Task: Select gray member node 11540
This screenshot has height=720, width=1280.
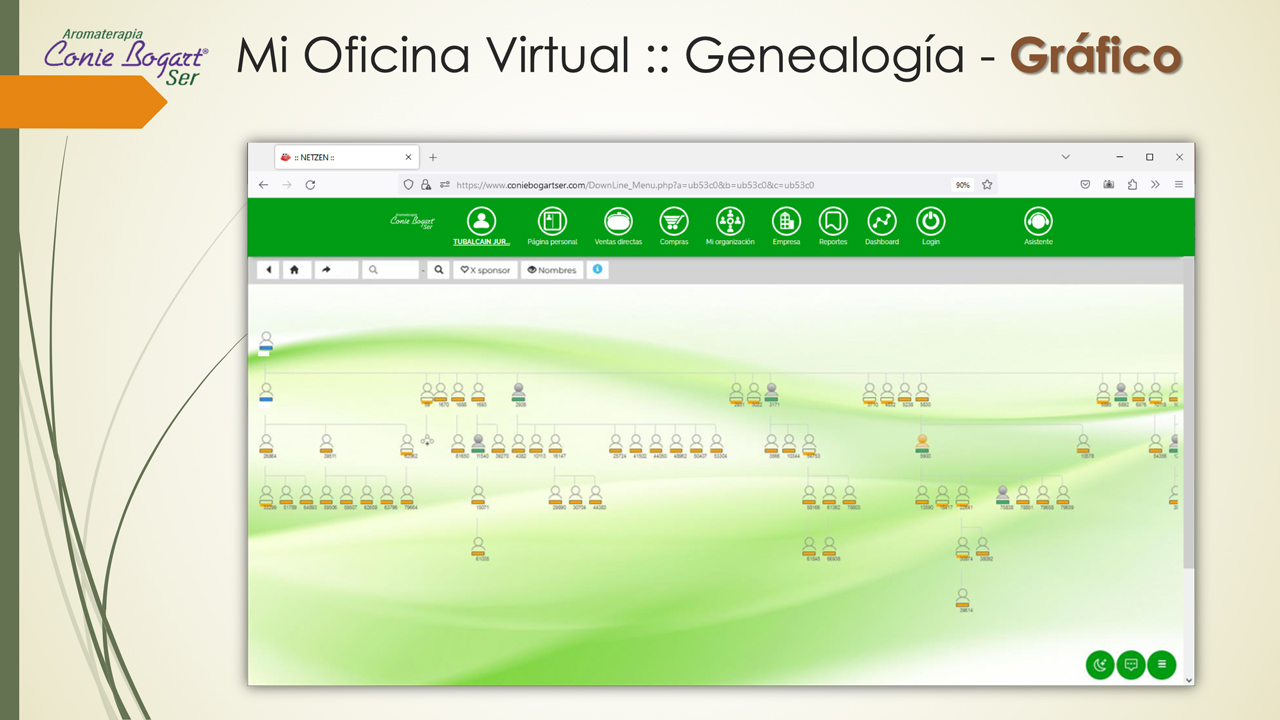Action: (x=479, y=445)
